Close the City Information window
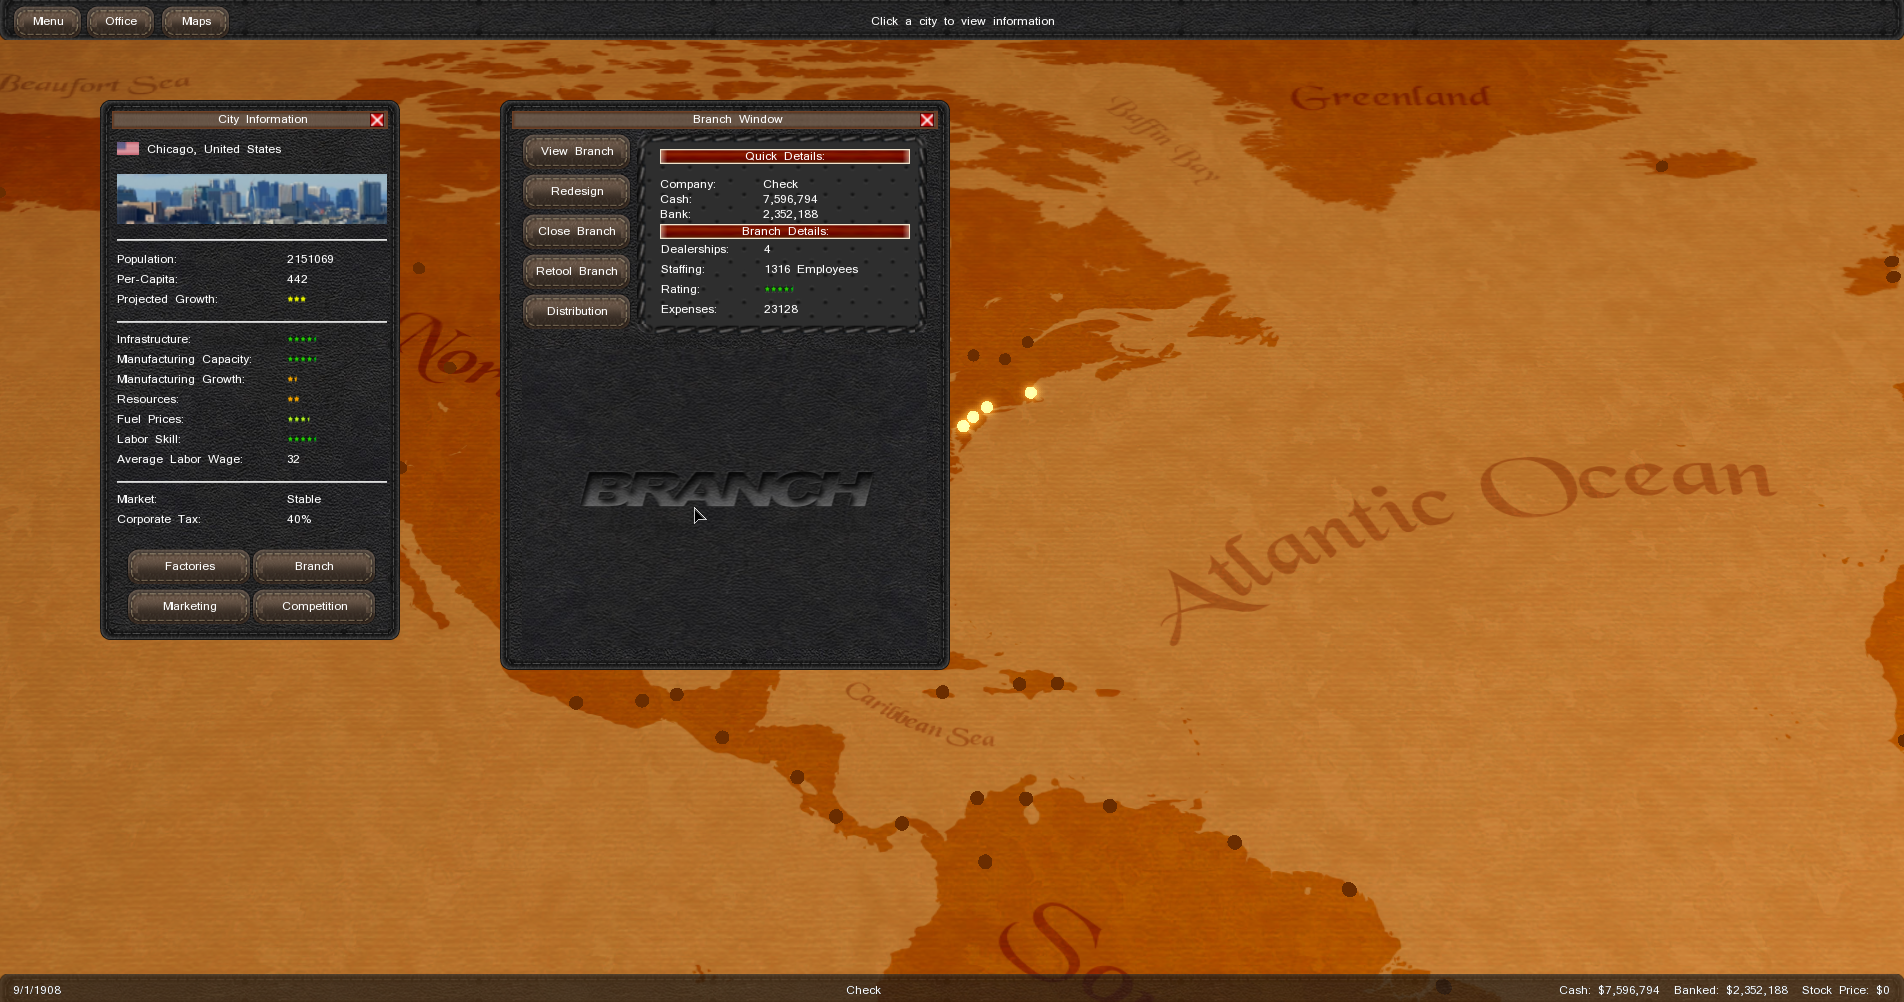This screenshot has height=1002, width=1904. click(377, 120)
